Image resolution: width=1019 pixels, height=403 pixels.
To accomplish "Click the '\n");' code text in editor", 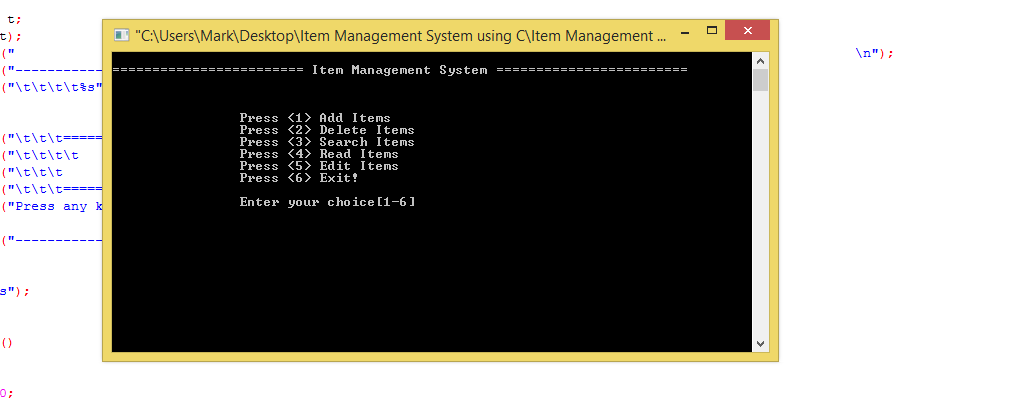I will click(874, 54).
